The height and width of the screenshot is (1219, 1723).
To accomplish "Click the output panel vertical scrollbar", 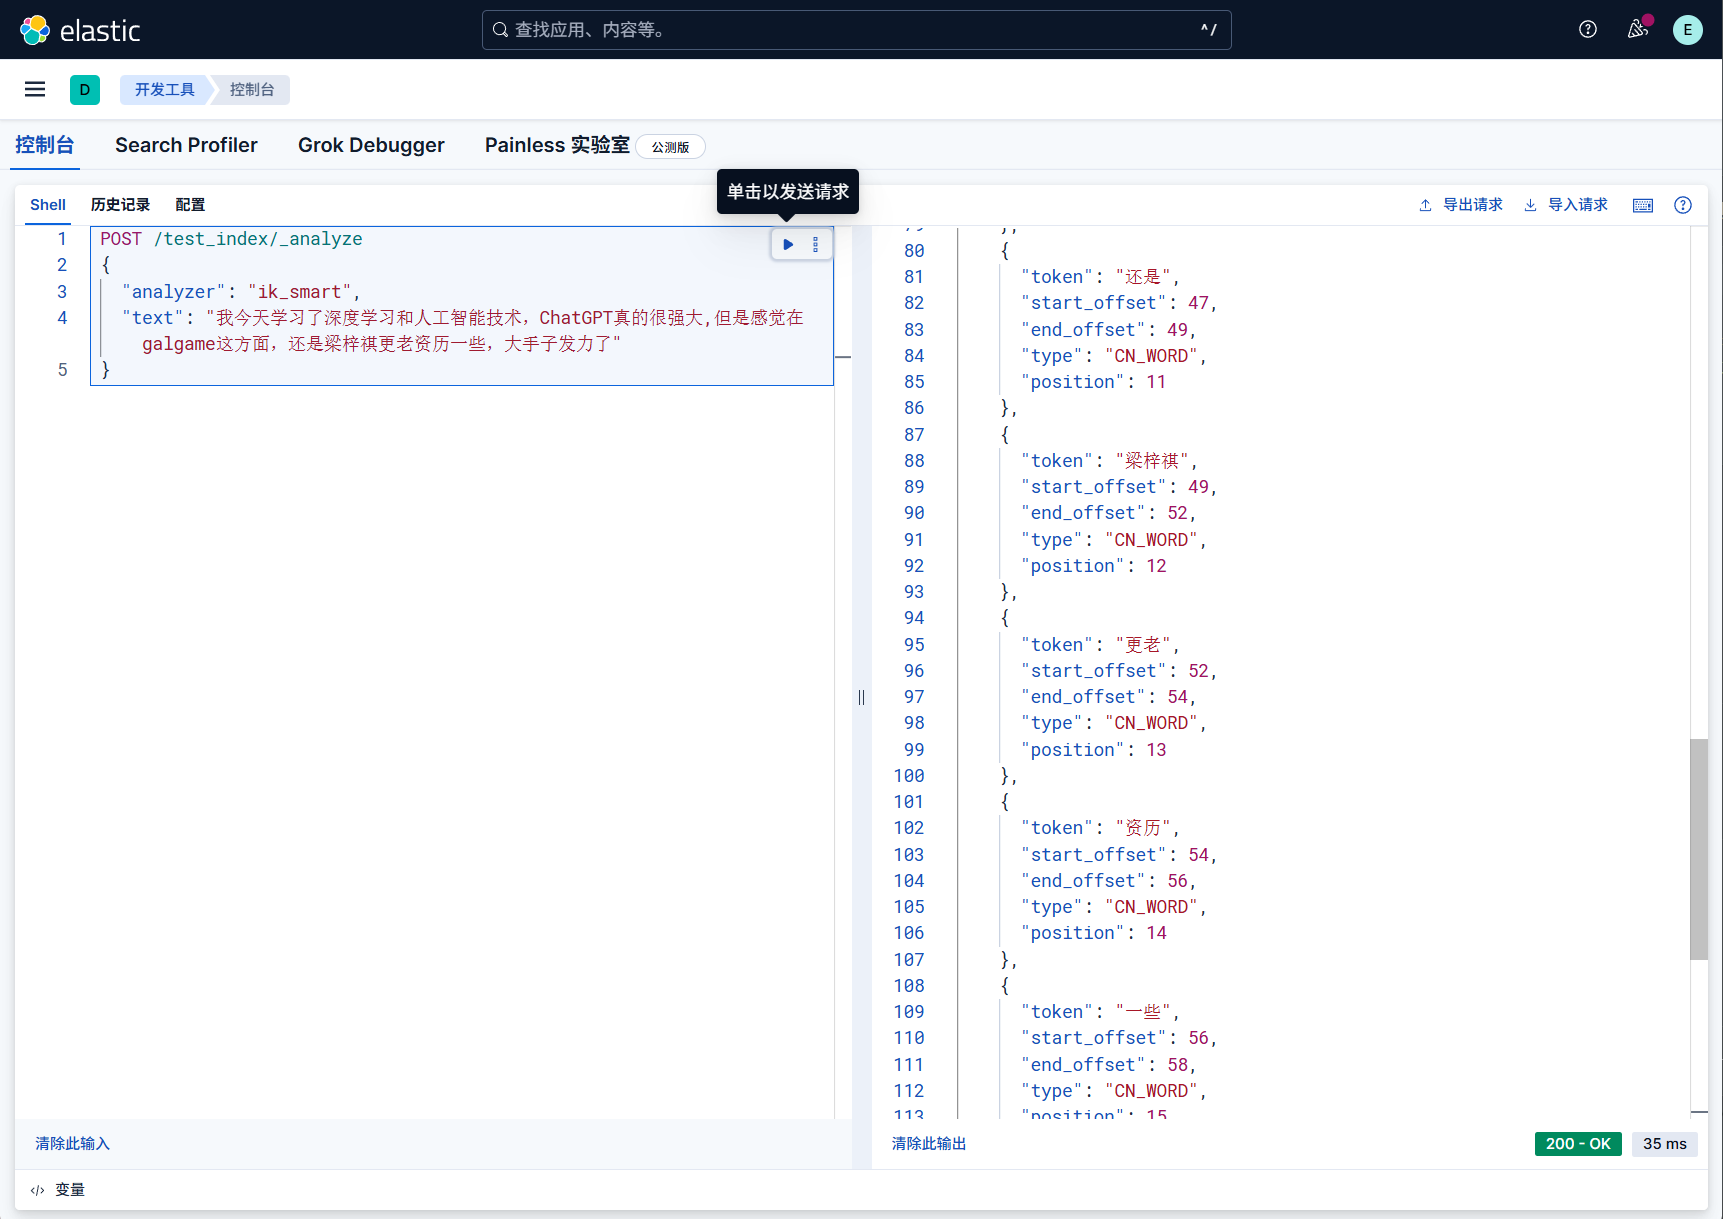I will click(x=1698, y=848).
